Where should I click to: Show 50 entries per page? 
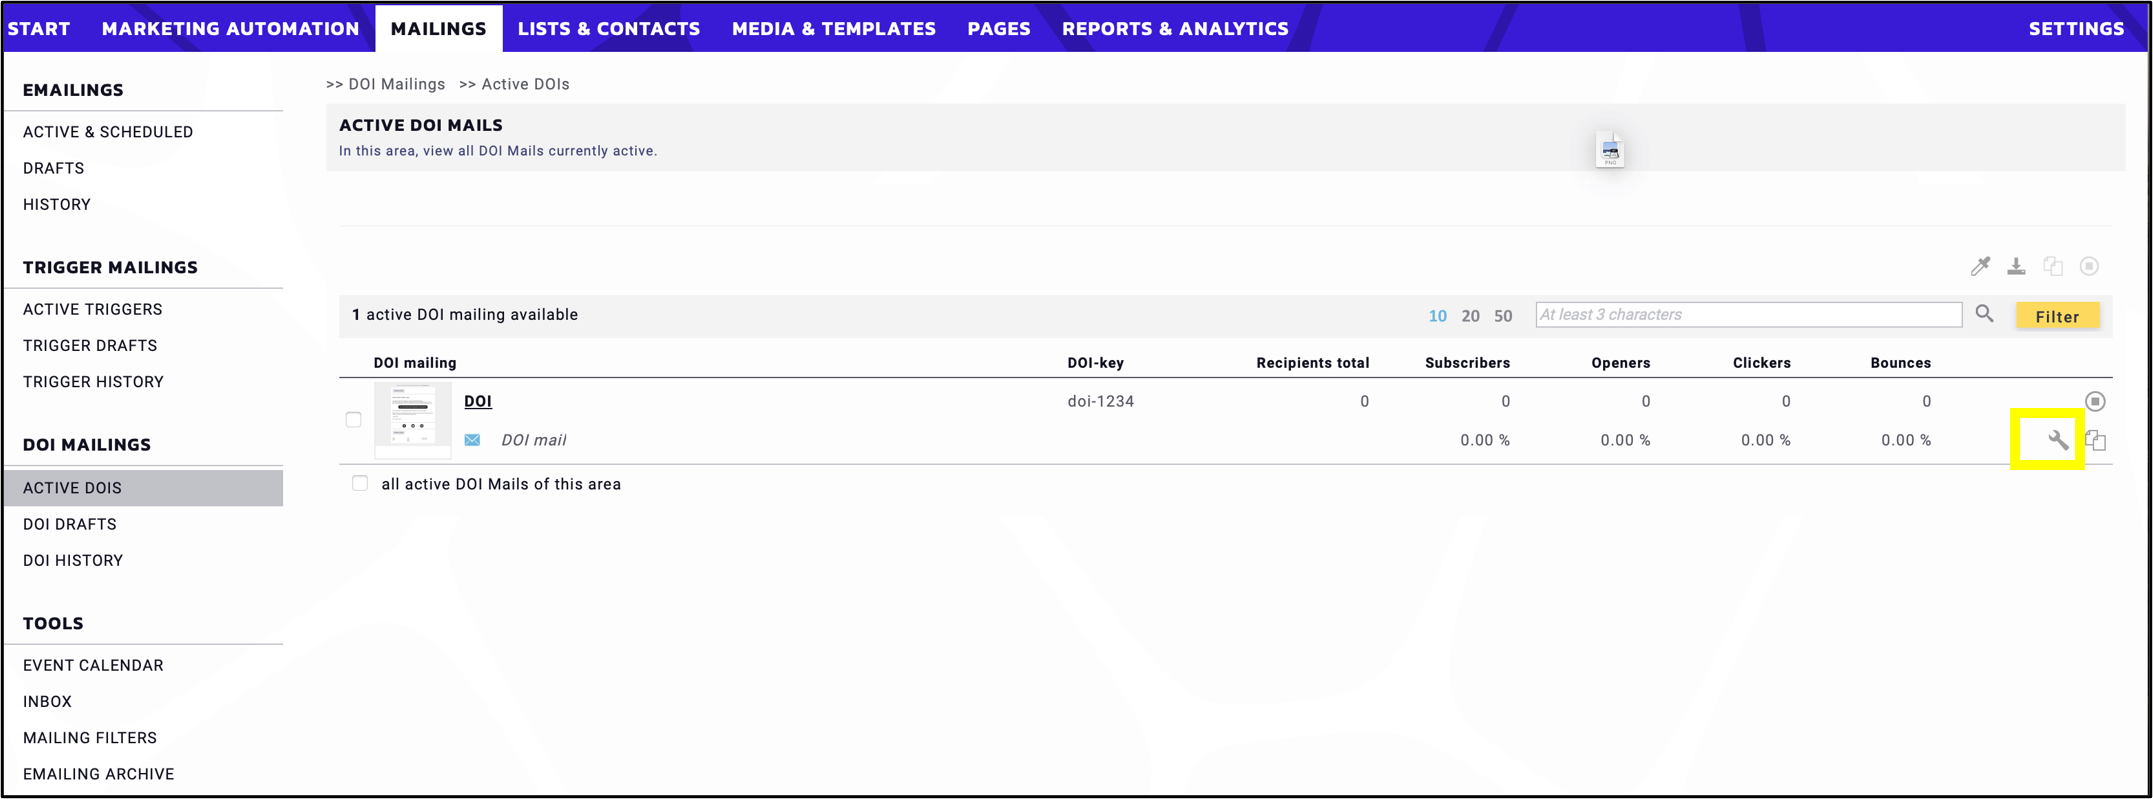coord(1503,316)
